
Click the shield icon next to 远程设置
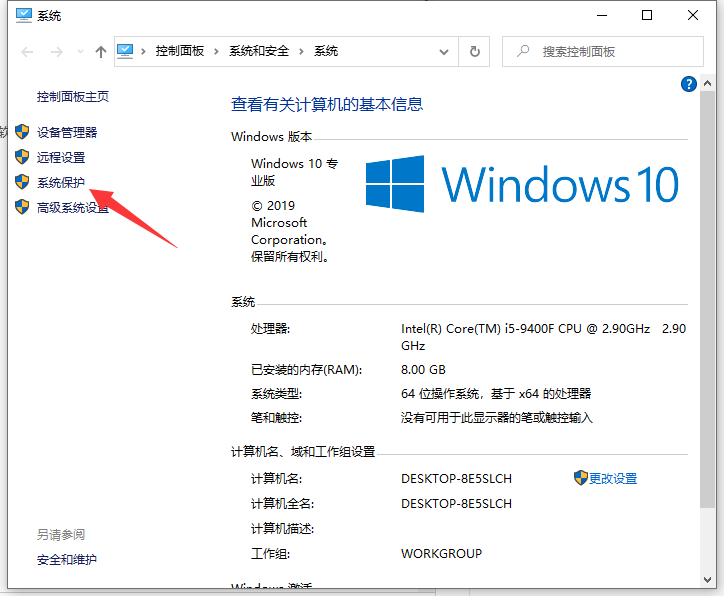click(x=22, y=157)
